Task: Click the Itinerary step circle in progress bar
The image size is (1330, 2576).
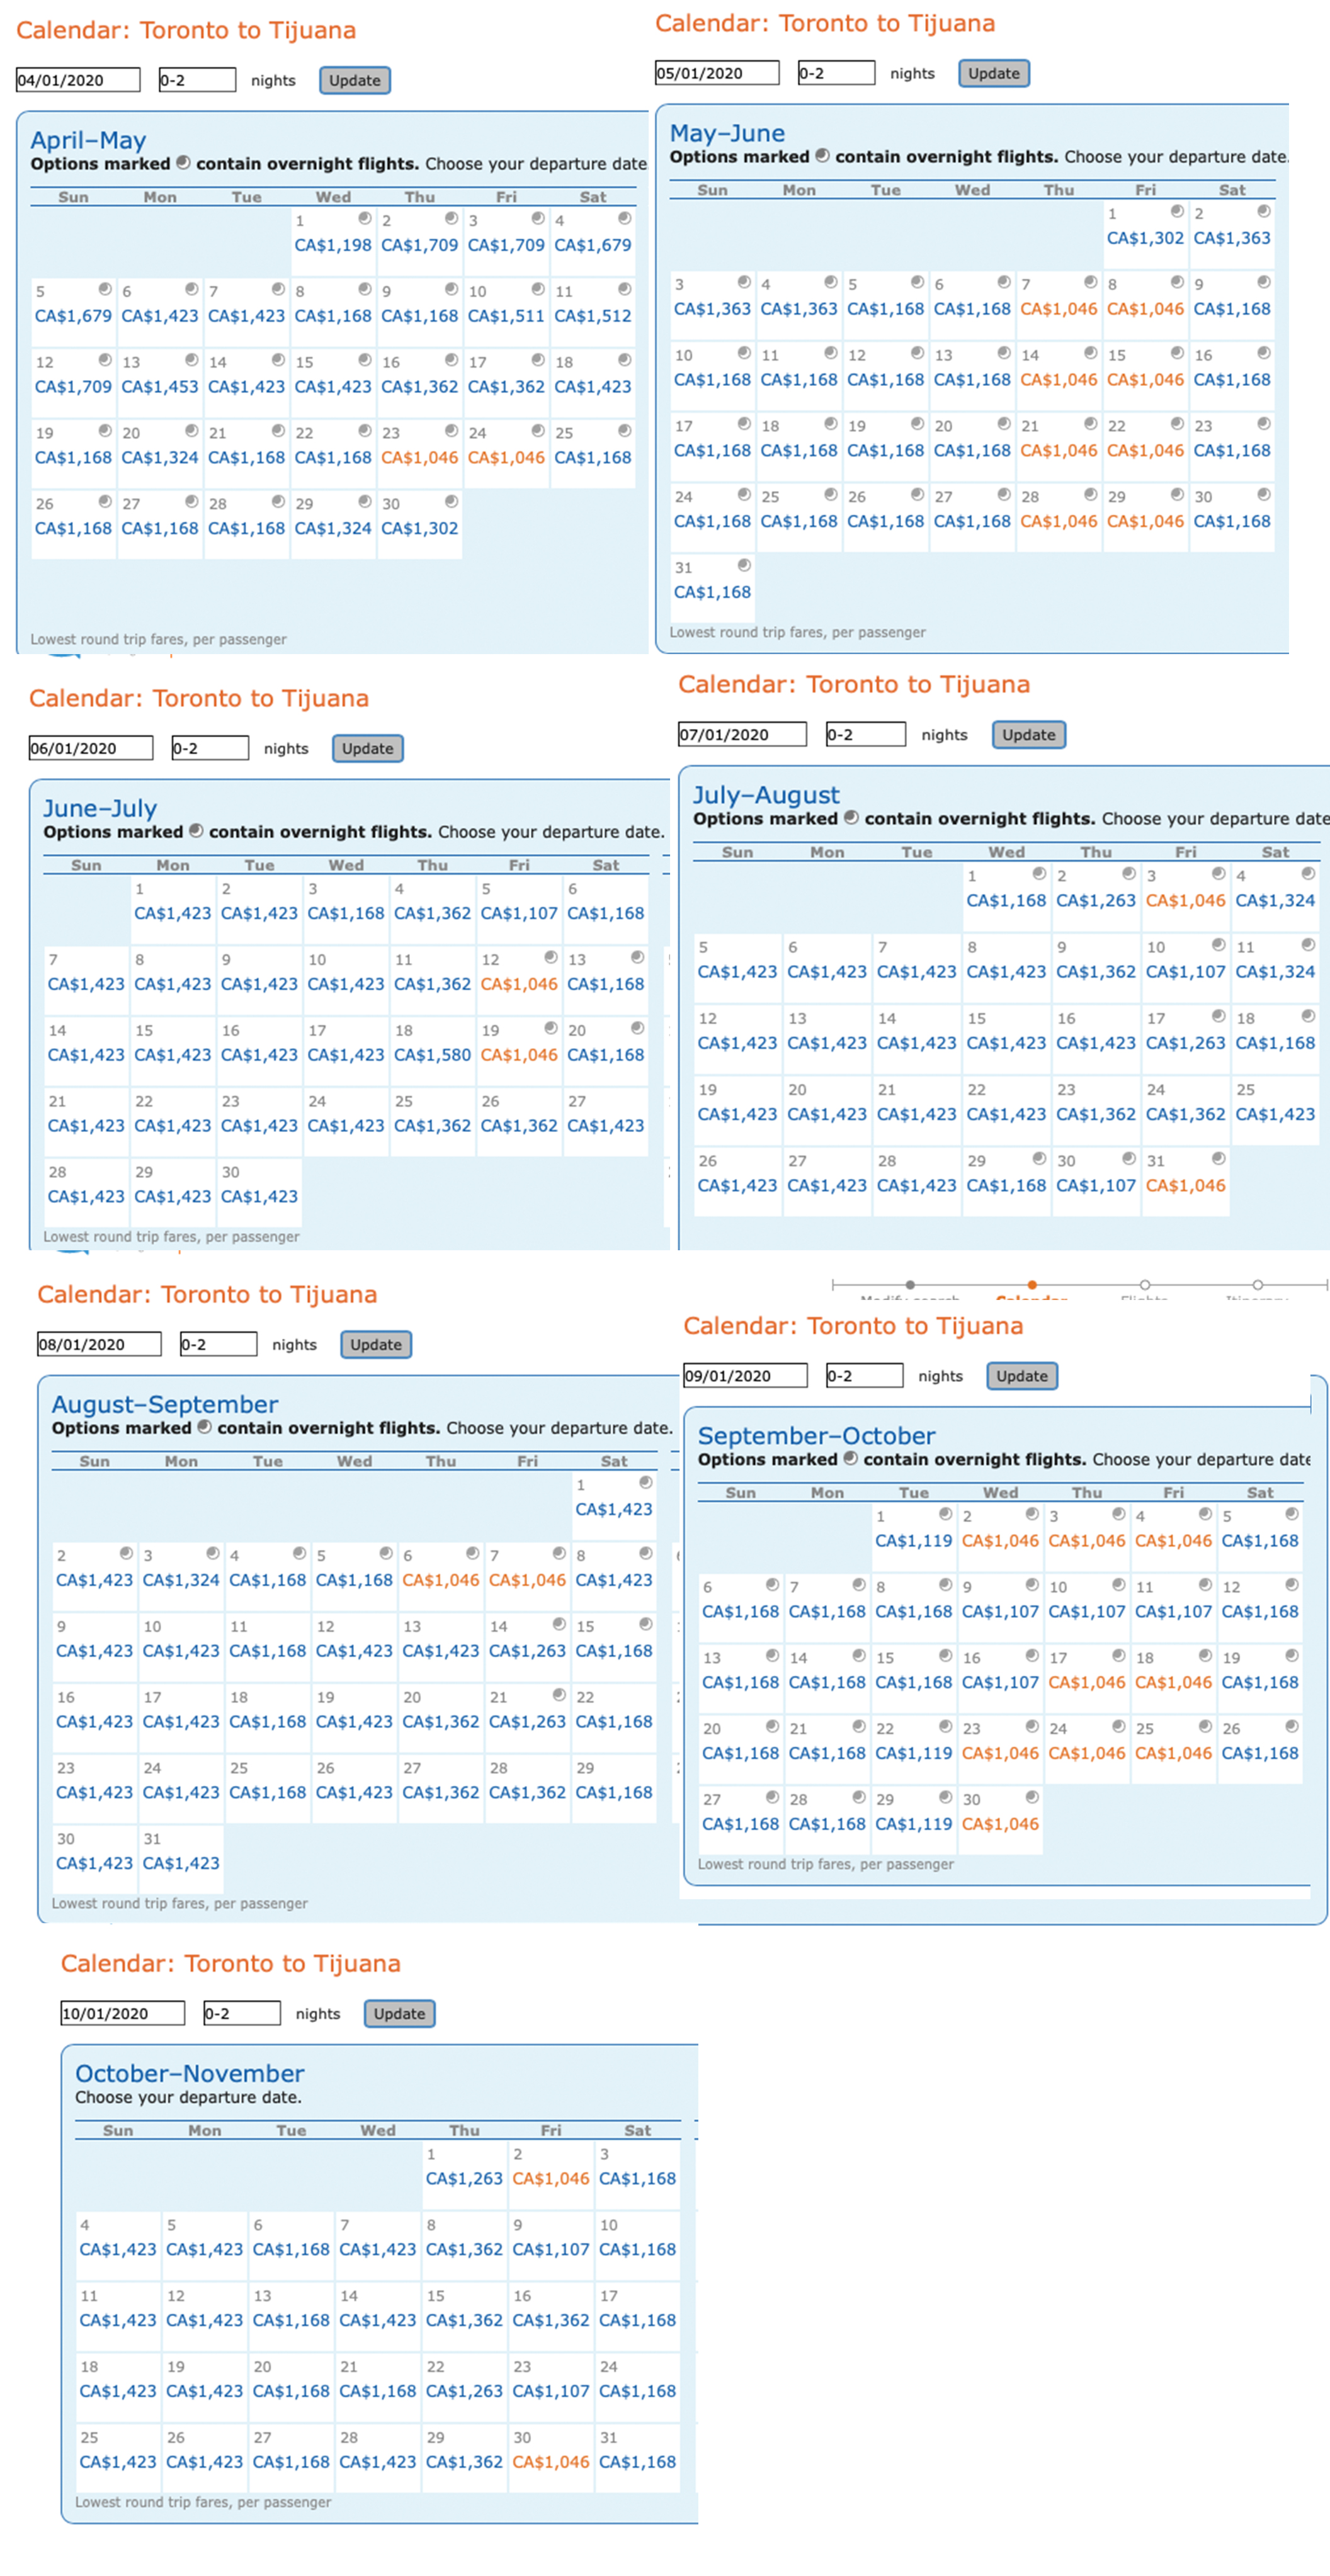Action: click(x=1257, y=1284)
